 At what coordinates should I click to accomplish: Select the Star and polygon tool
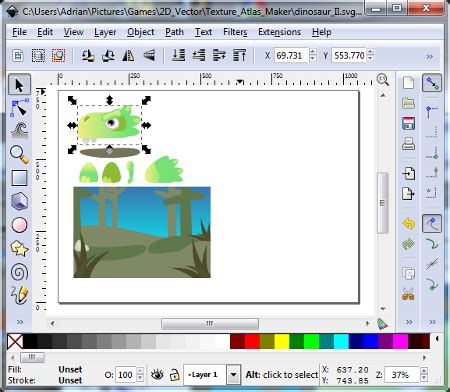19,248
